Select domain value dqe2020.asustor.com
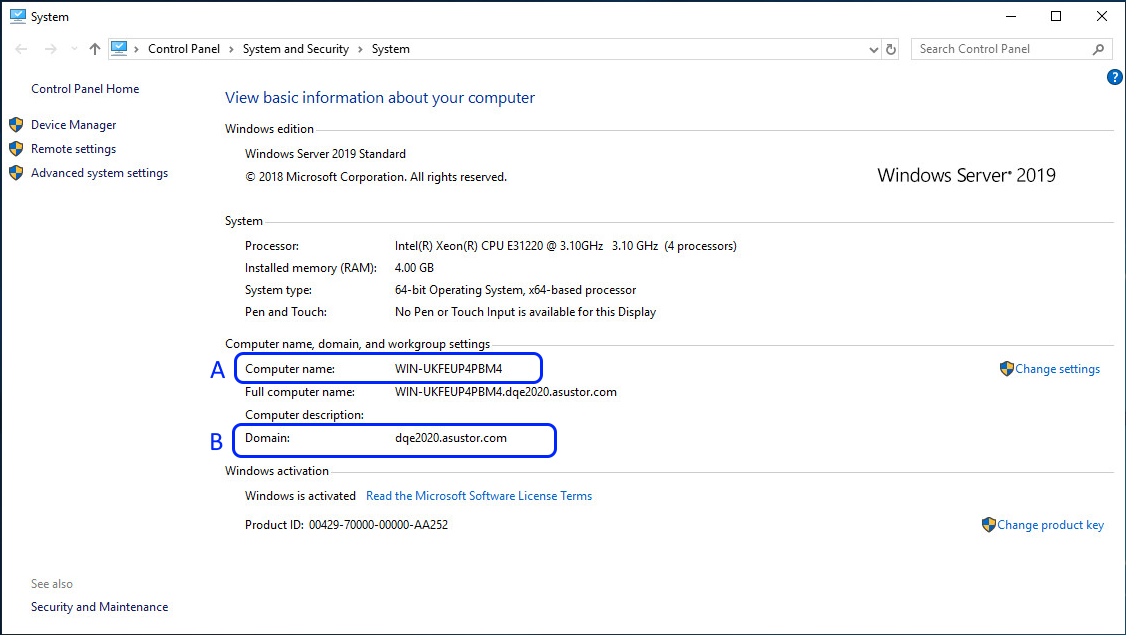The height and width of the screenshot is (635, 1126). [x=450, y=438]
